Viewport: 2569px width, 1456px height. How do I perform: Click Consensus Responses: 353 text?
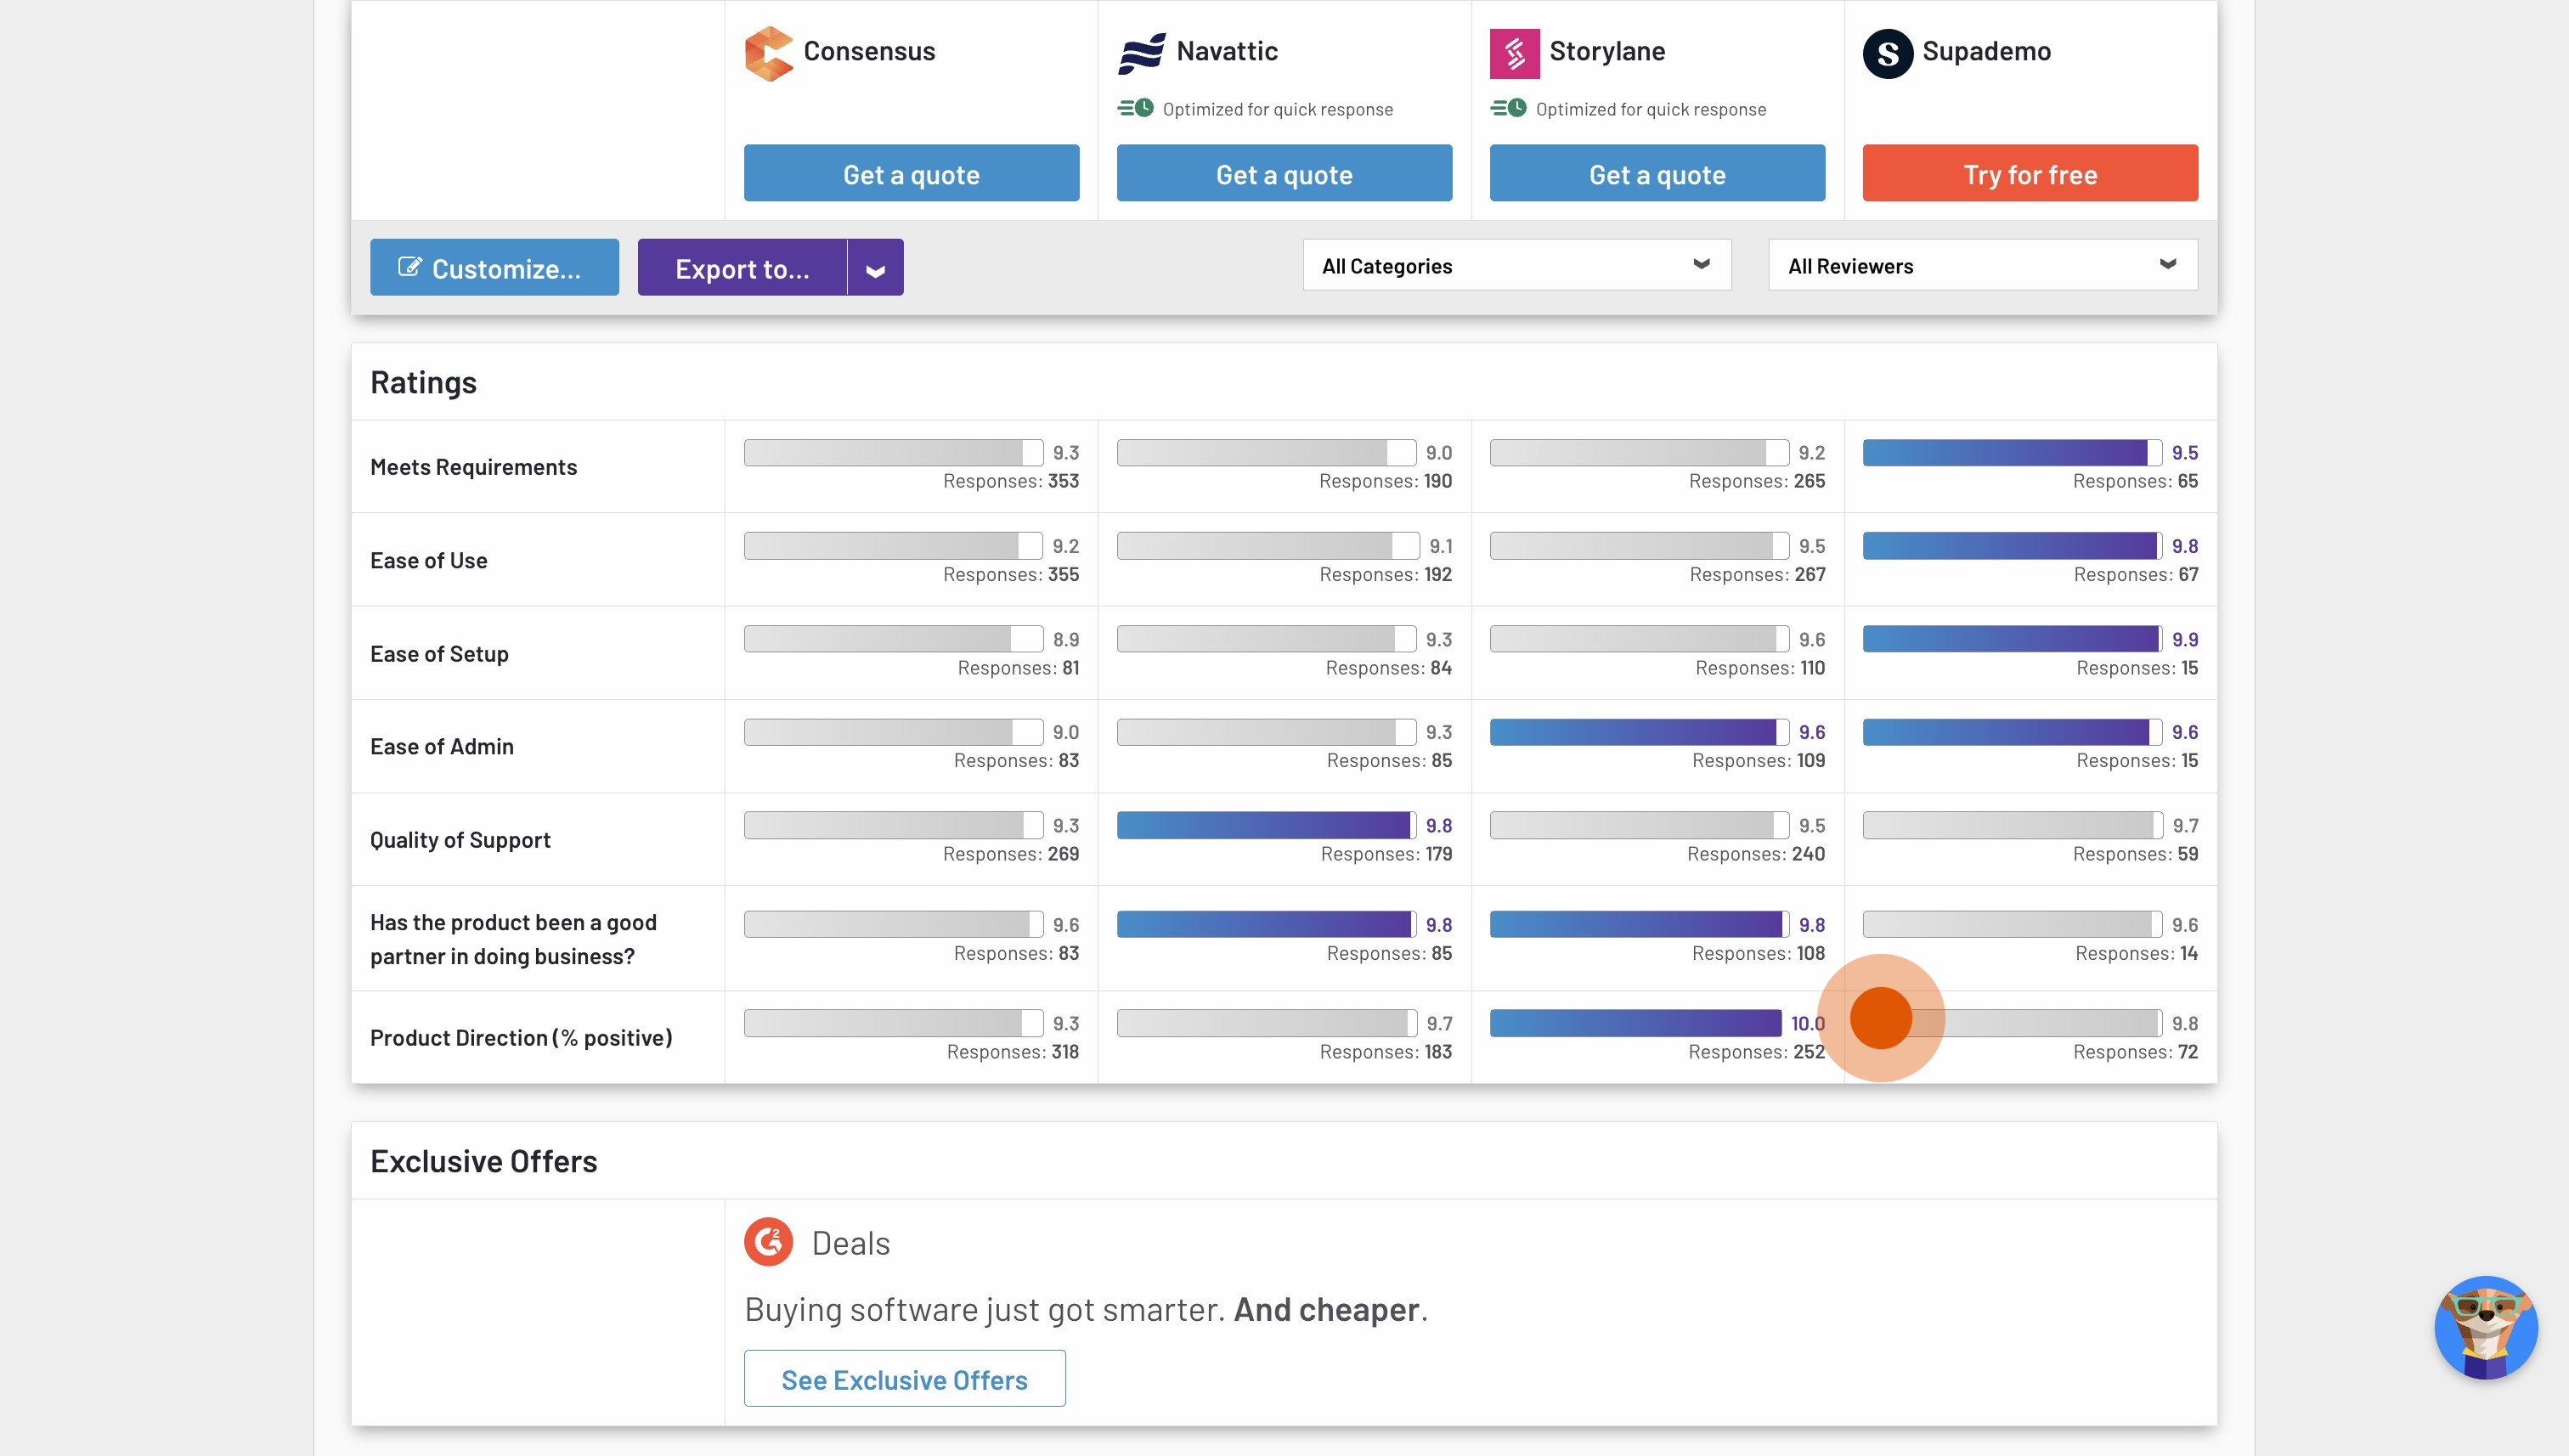(1010, 481)
